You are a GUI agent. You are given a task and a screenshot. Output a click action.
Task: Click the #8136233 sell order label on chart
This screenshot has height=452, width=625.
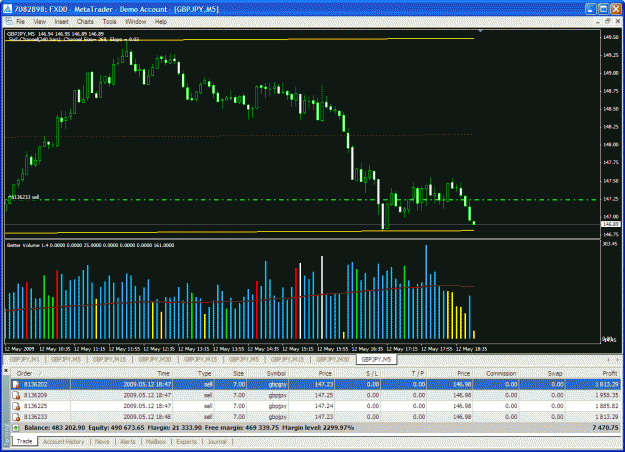23,197
